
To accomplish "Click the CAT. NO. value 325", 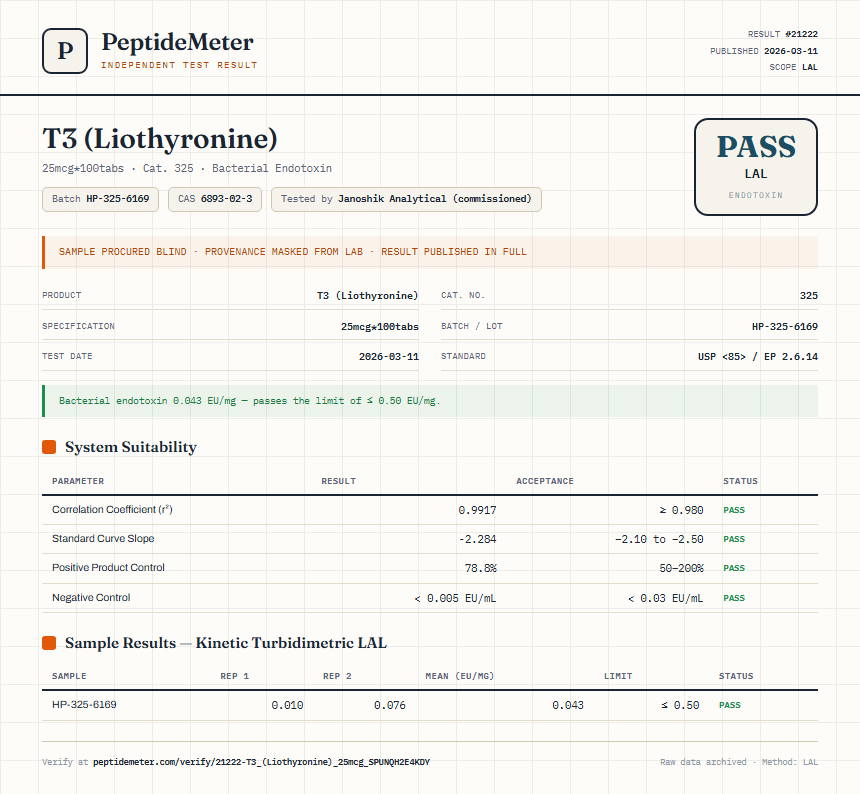I will [x=808, y=296].
